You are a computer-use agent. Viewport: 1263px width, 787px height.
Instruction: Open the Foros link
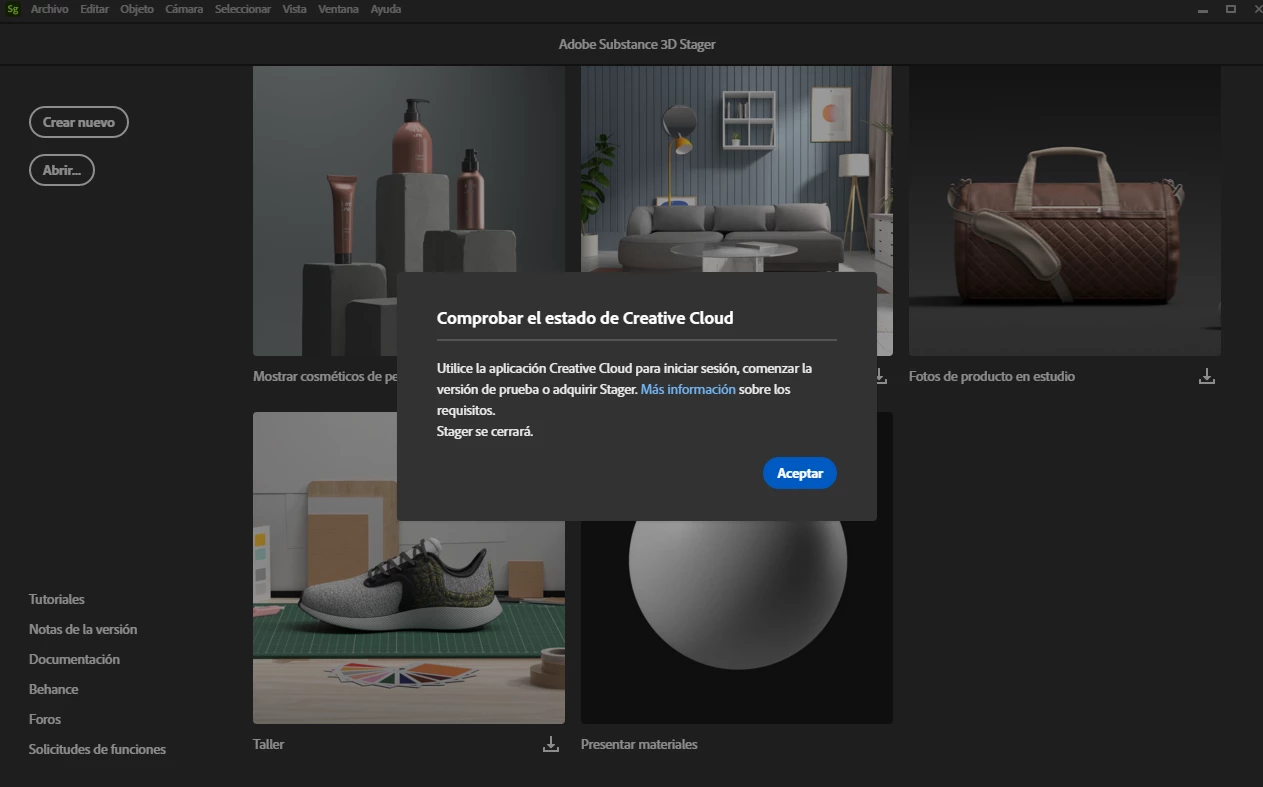point(45,719)
